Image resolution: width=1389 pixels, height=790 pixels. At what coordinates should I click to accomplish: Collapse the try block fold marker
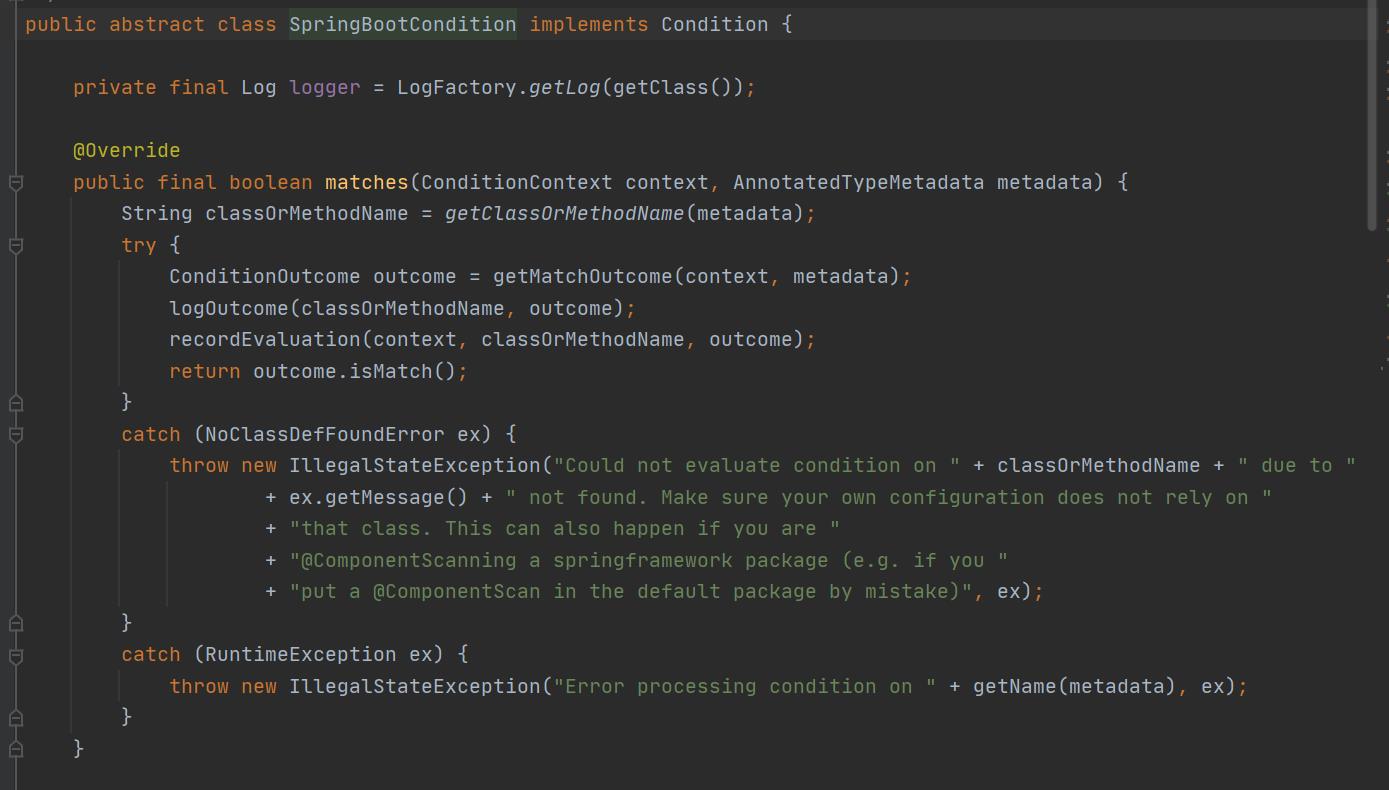coord(16,245)
